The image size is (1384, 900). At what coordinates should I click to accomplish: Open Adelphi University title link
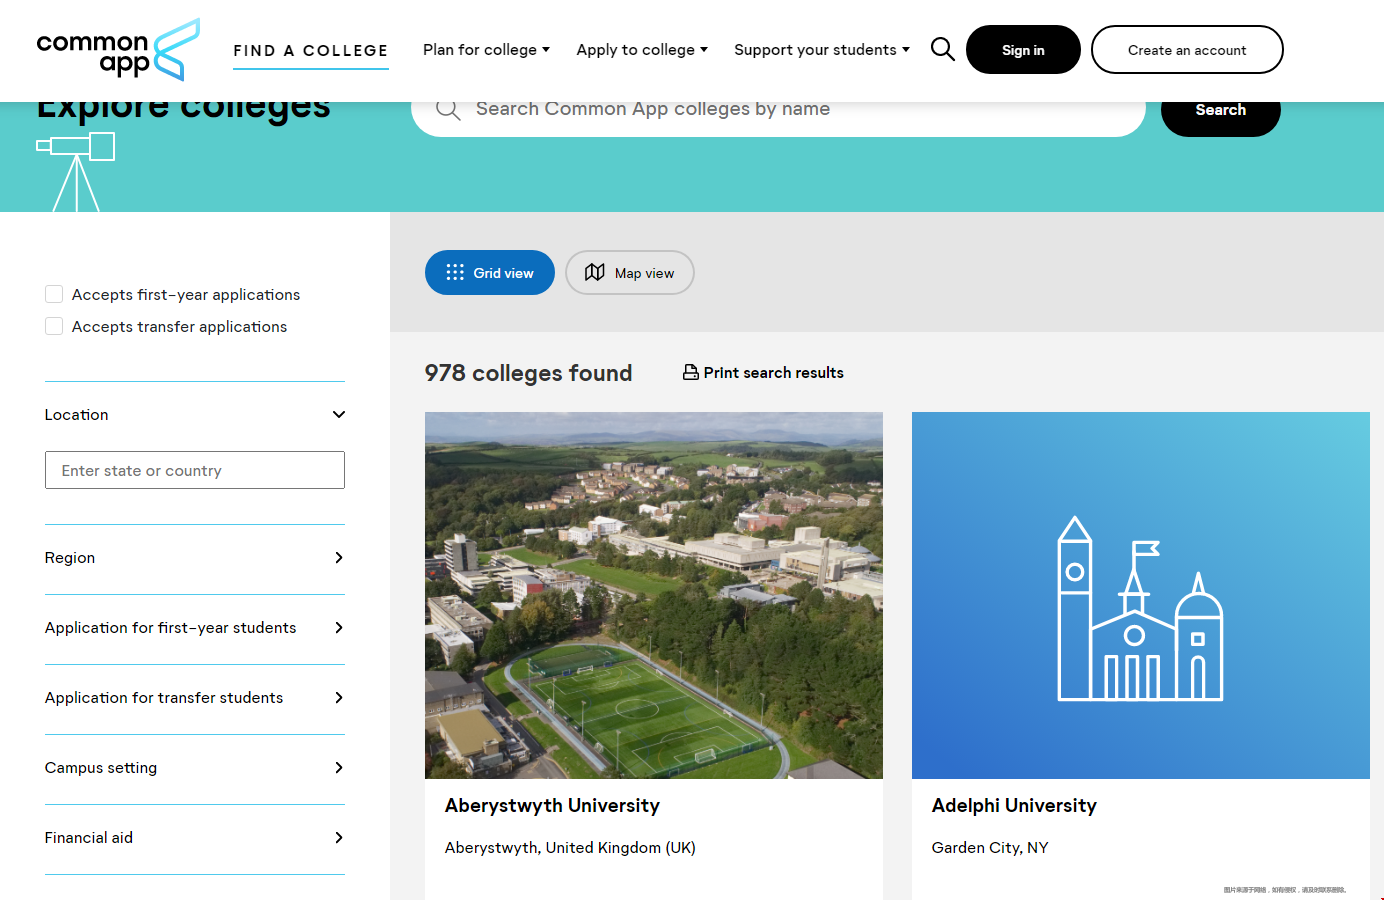pyautogui.click(x=1014, y=806)
